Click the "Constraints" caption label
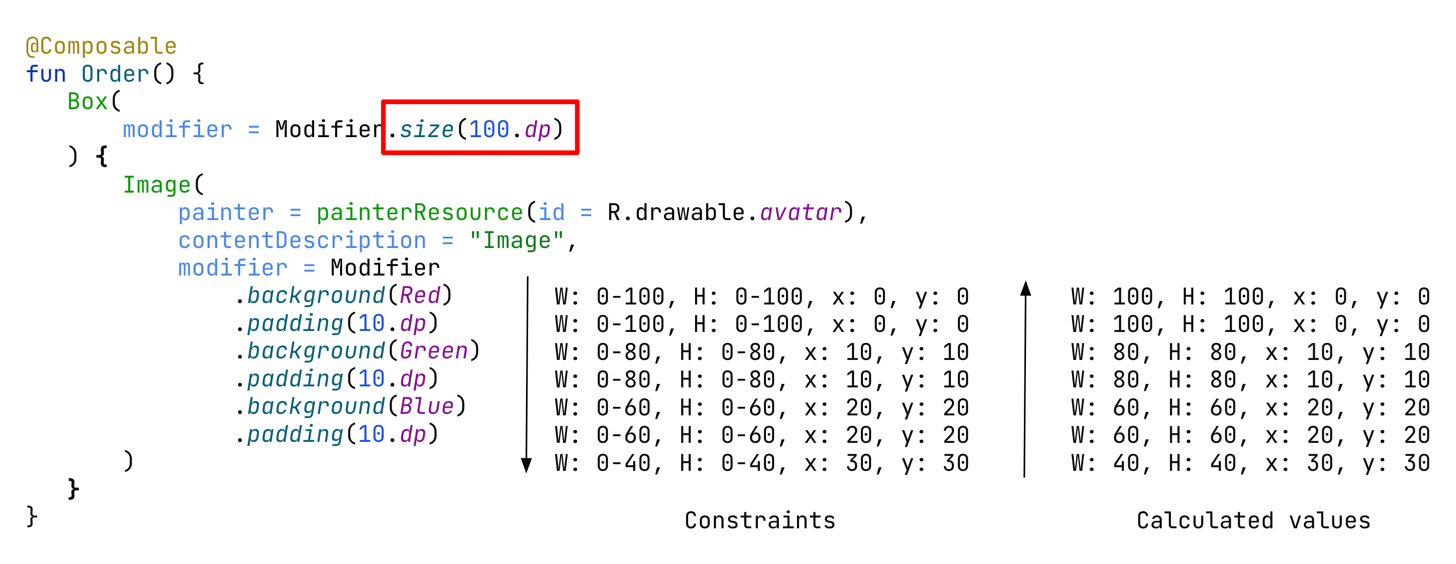 (760, 520)
